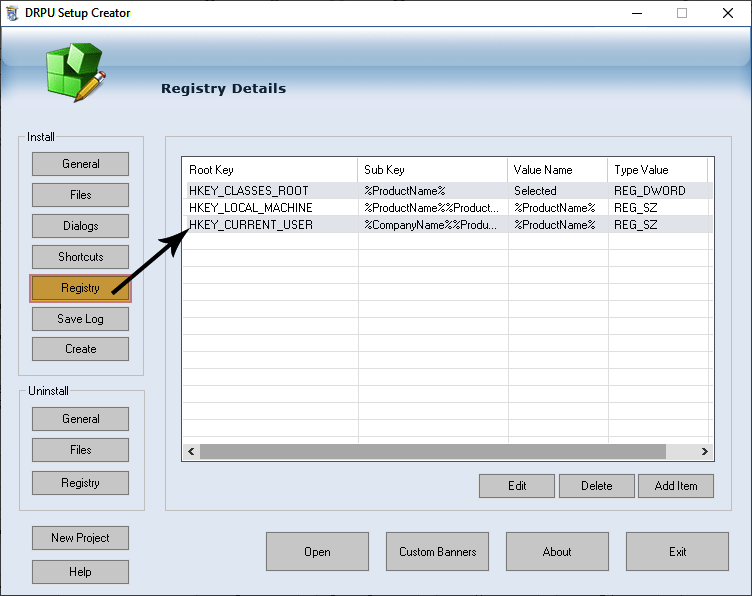Open the Install Files section
This screenshot has height=596, width=752.
click(x=80, y=195)
